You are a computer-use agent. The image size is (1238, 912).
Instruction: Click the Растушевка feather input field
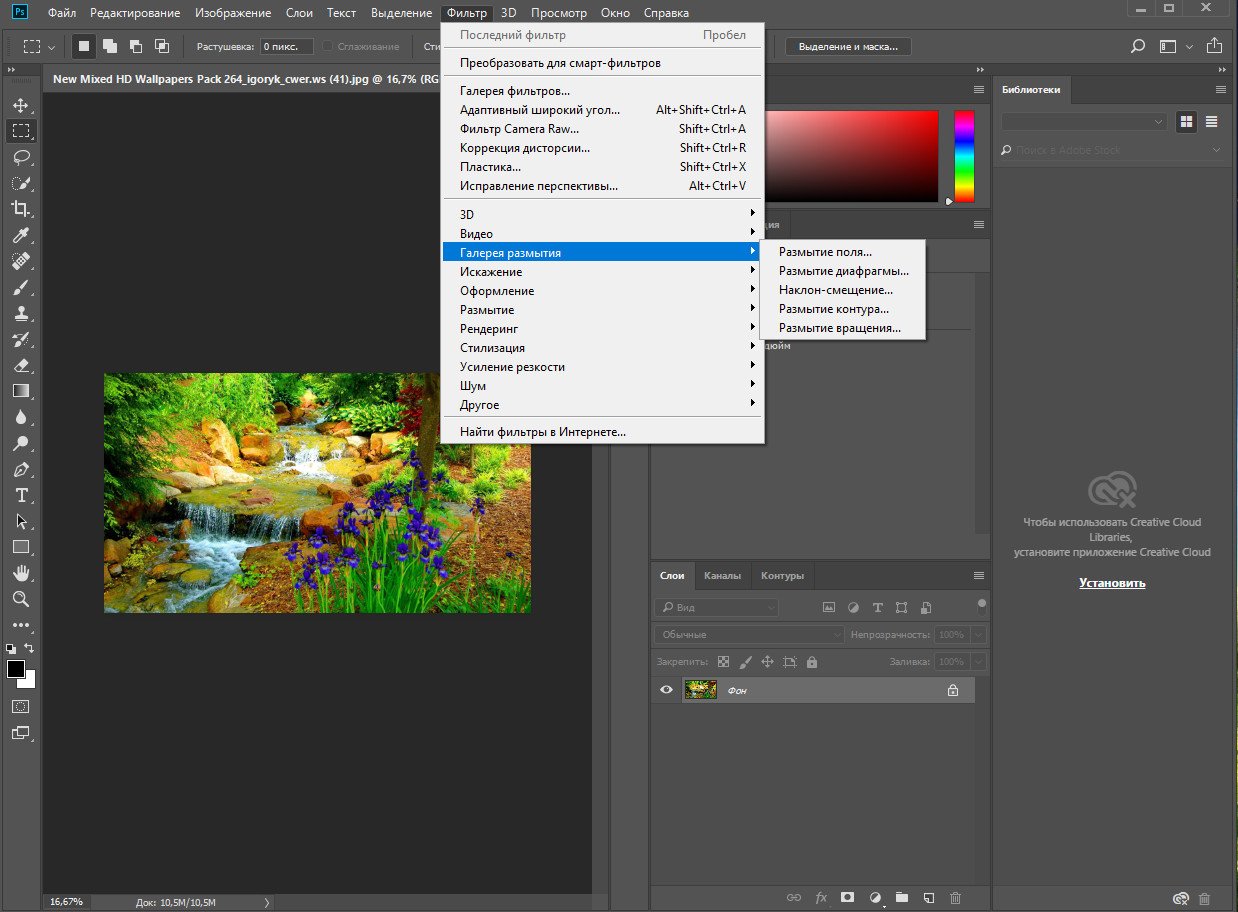point(286,46)
